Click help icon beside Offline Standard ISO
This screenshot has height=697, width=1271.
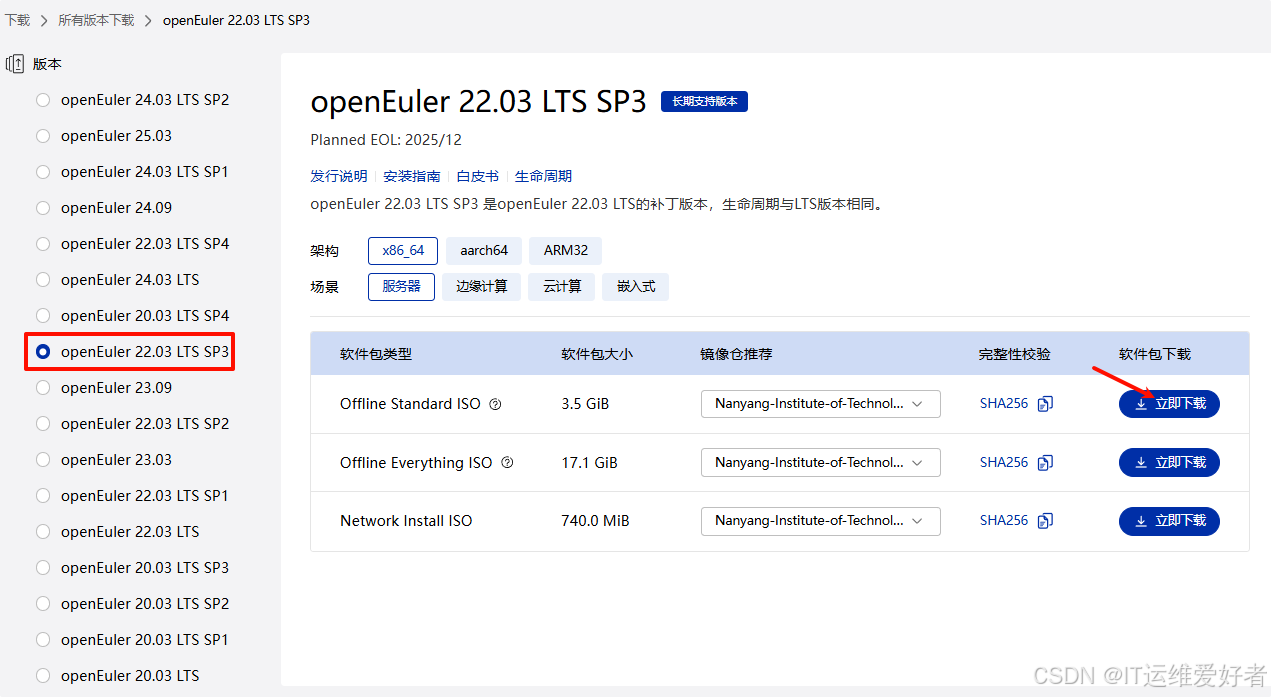pyautogui.click(x=495, y=404)
